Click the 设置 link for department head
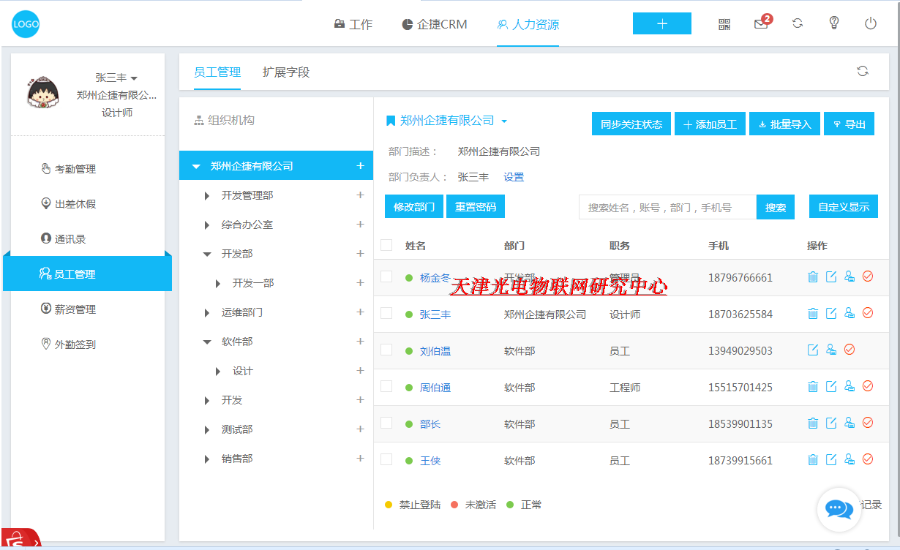 [x=514, y=177]
